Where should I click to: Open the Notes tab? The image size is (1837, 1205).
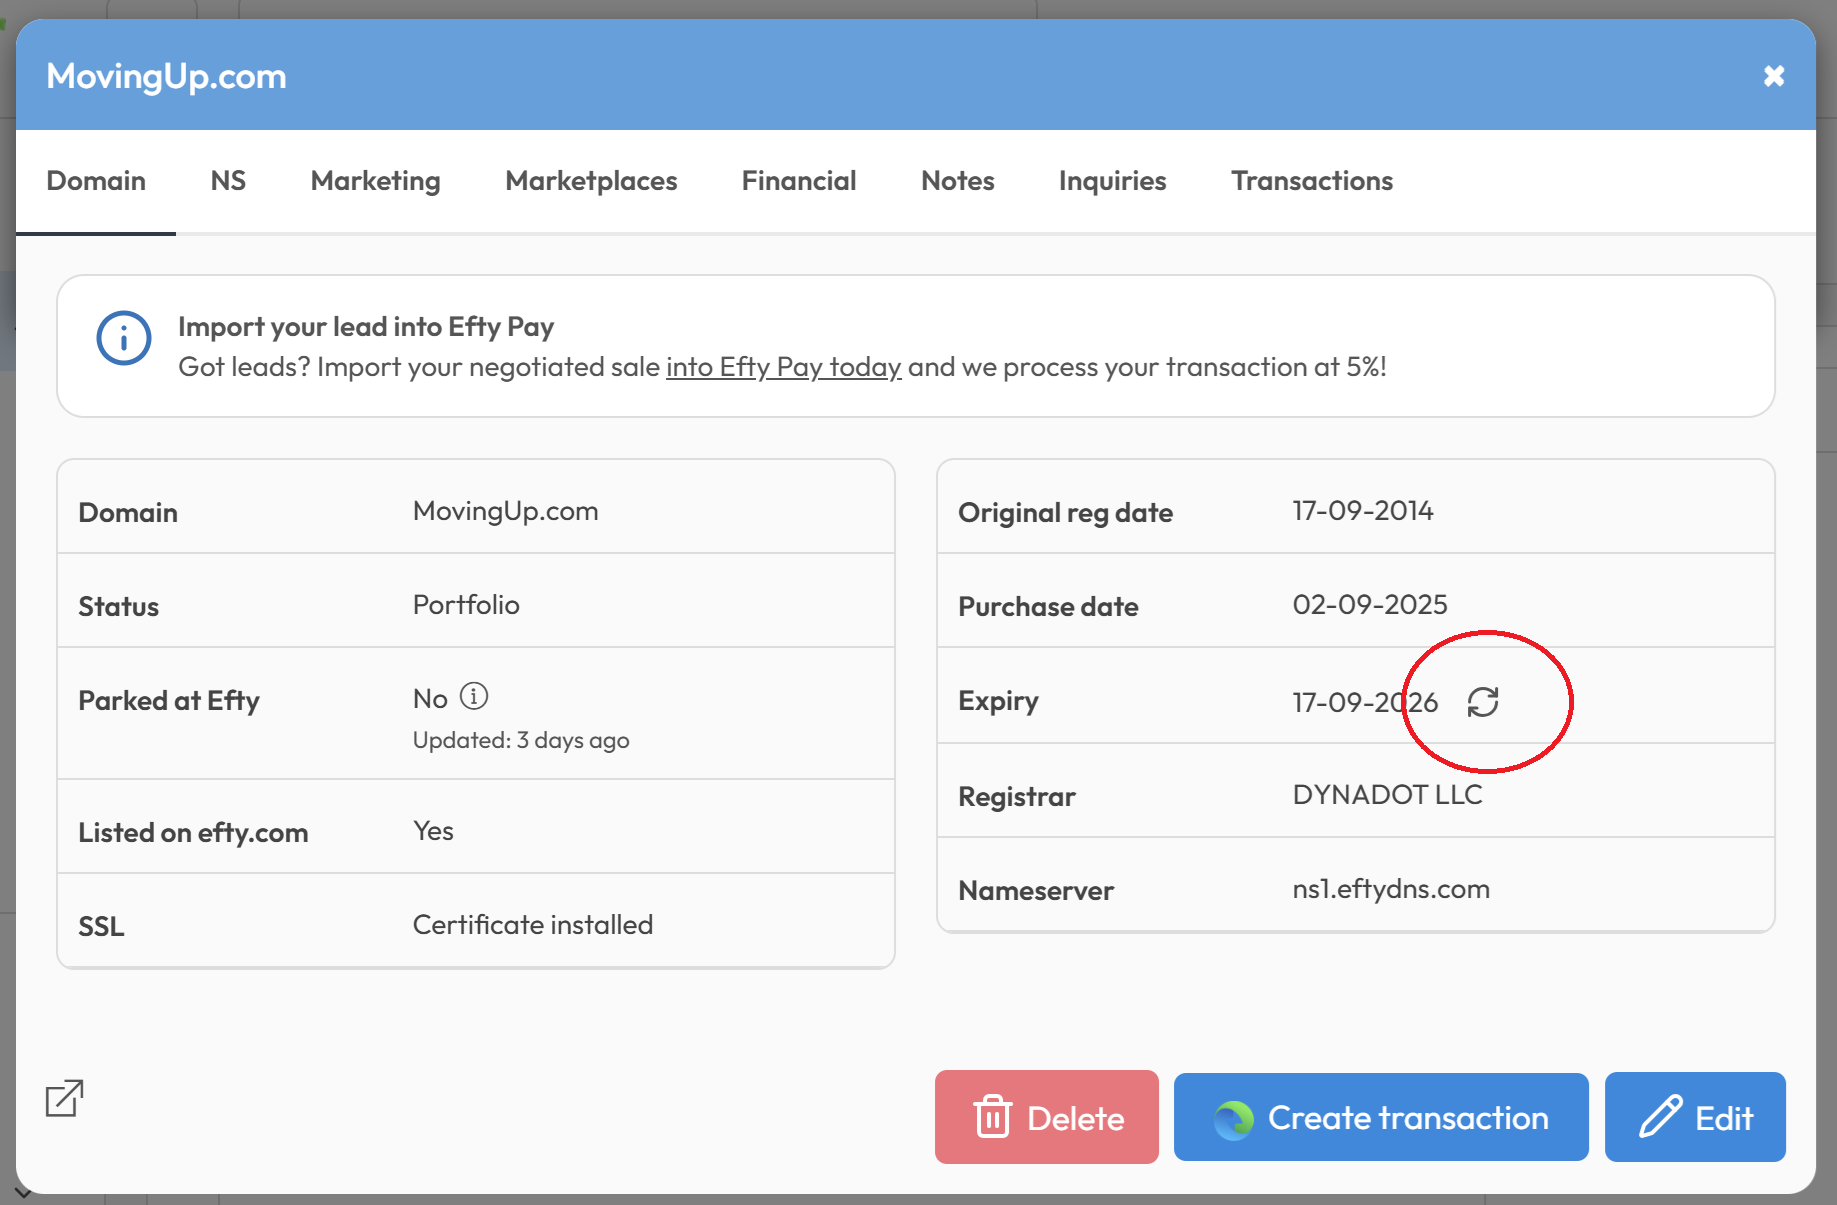click(957, 181)
